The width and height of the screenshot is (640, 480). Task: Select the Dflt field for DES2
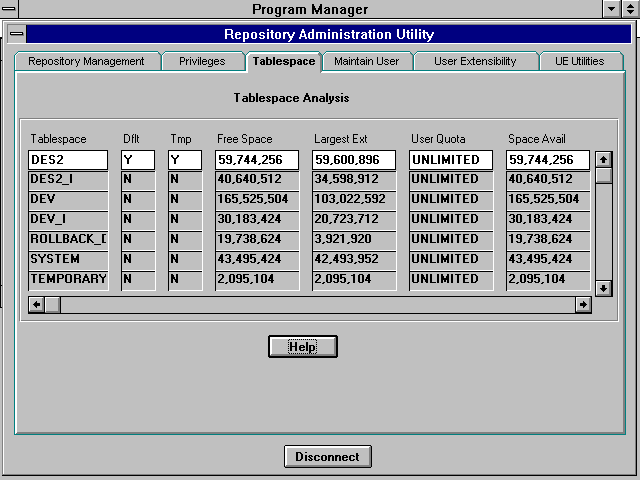point(138,160)
